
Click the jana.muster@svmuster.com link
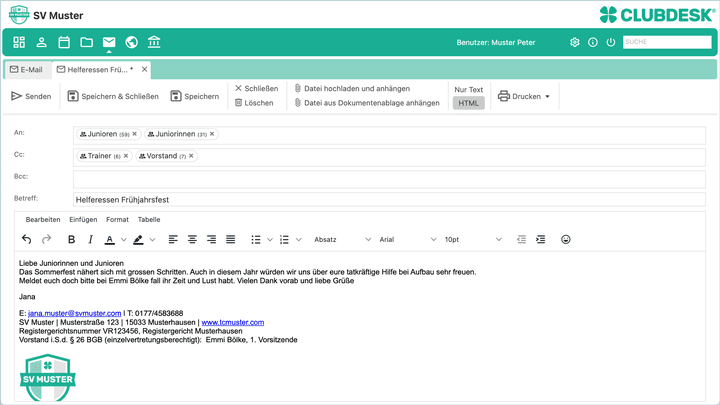point(74,313)
